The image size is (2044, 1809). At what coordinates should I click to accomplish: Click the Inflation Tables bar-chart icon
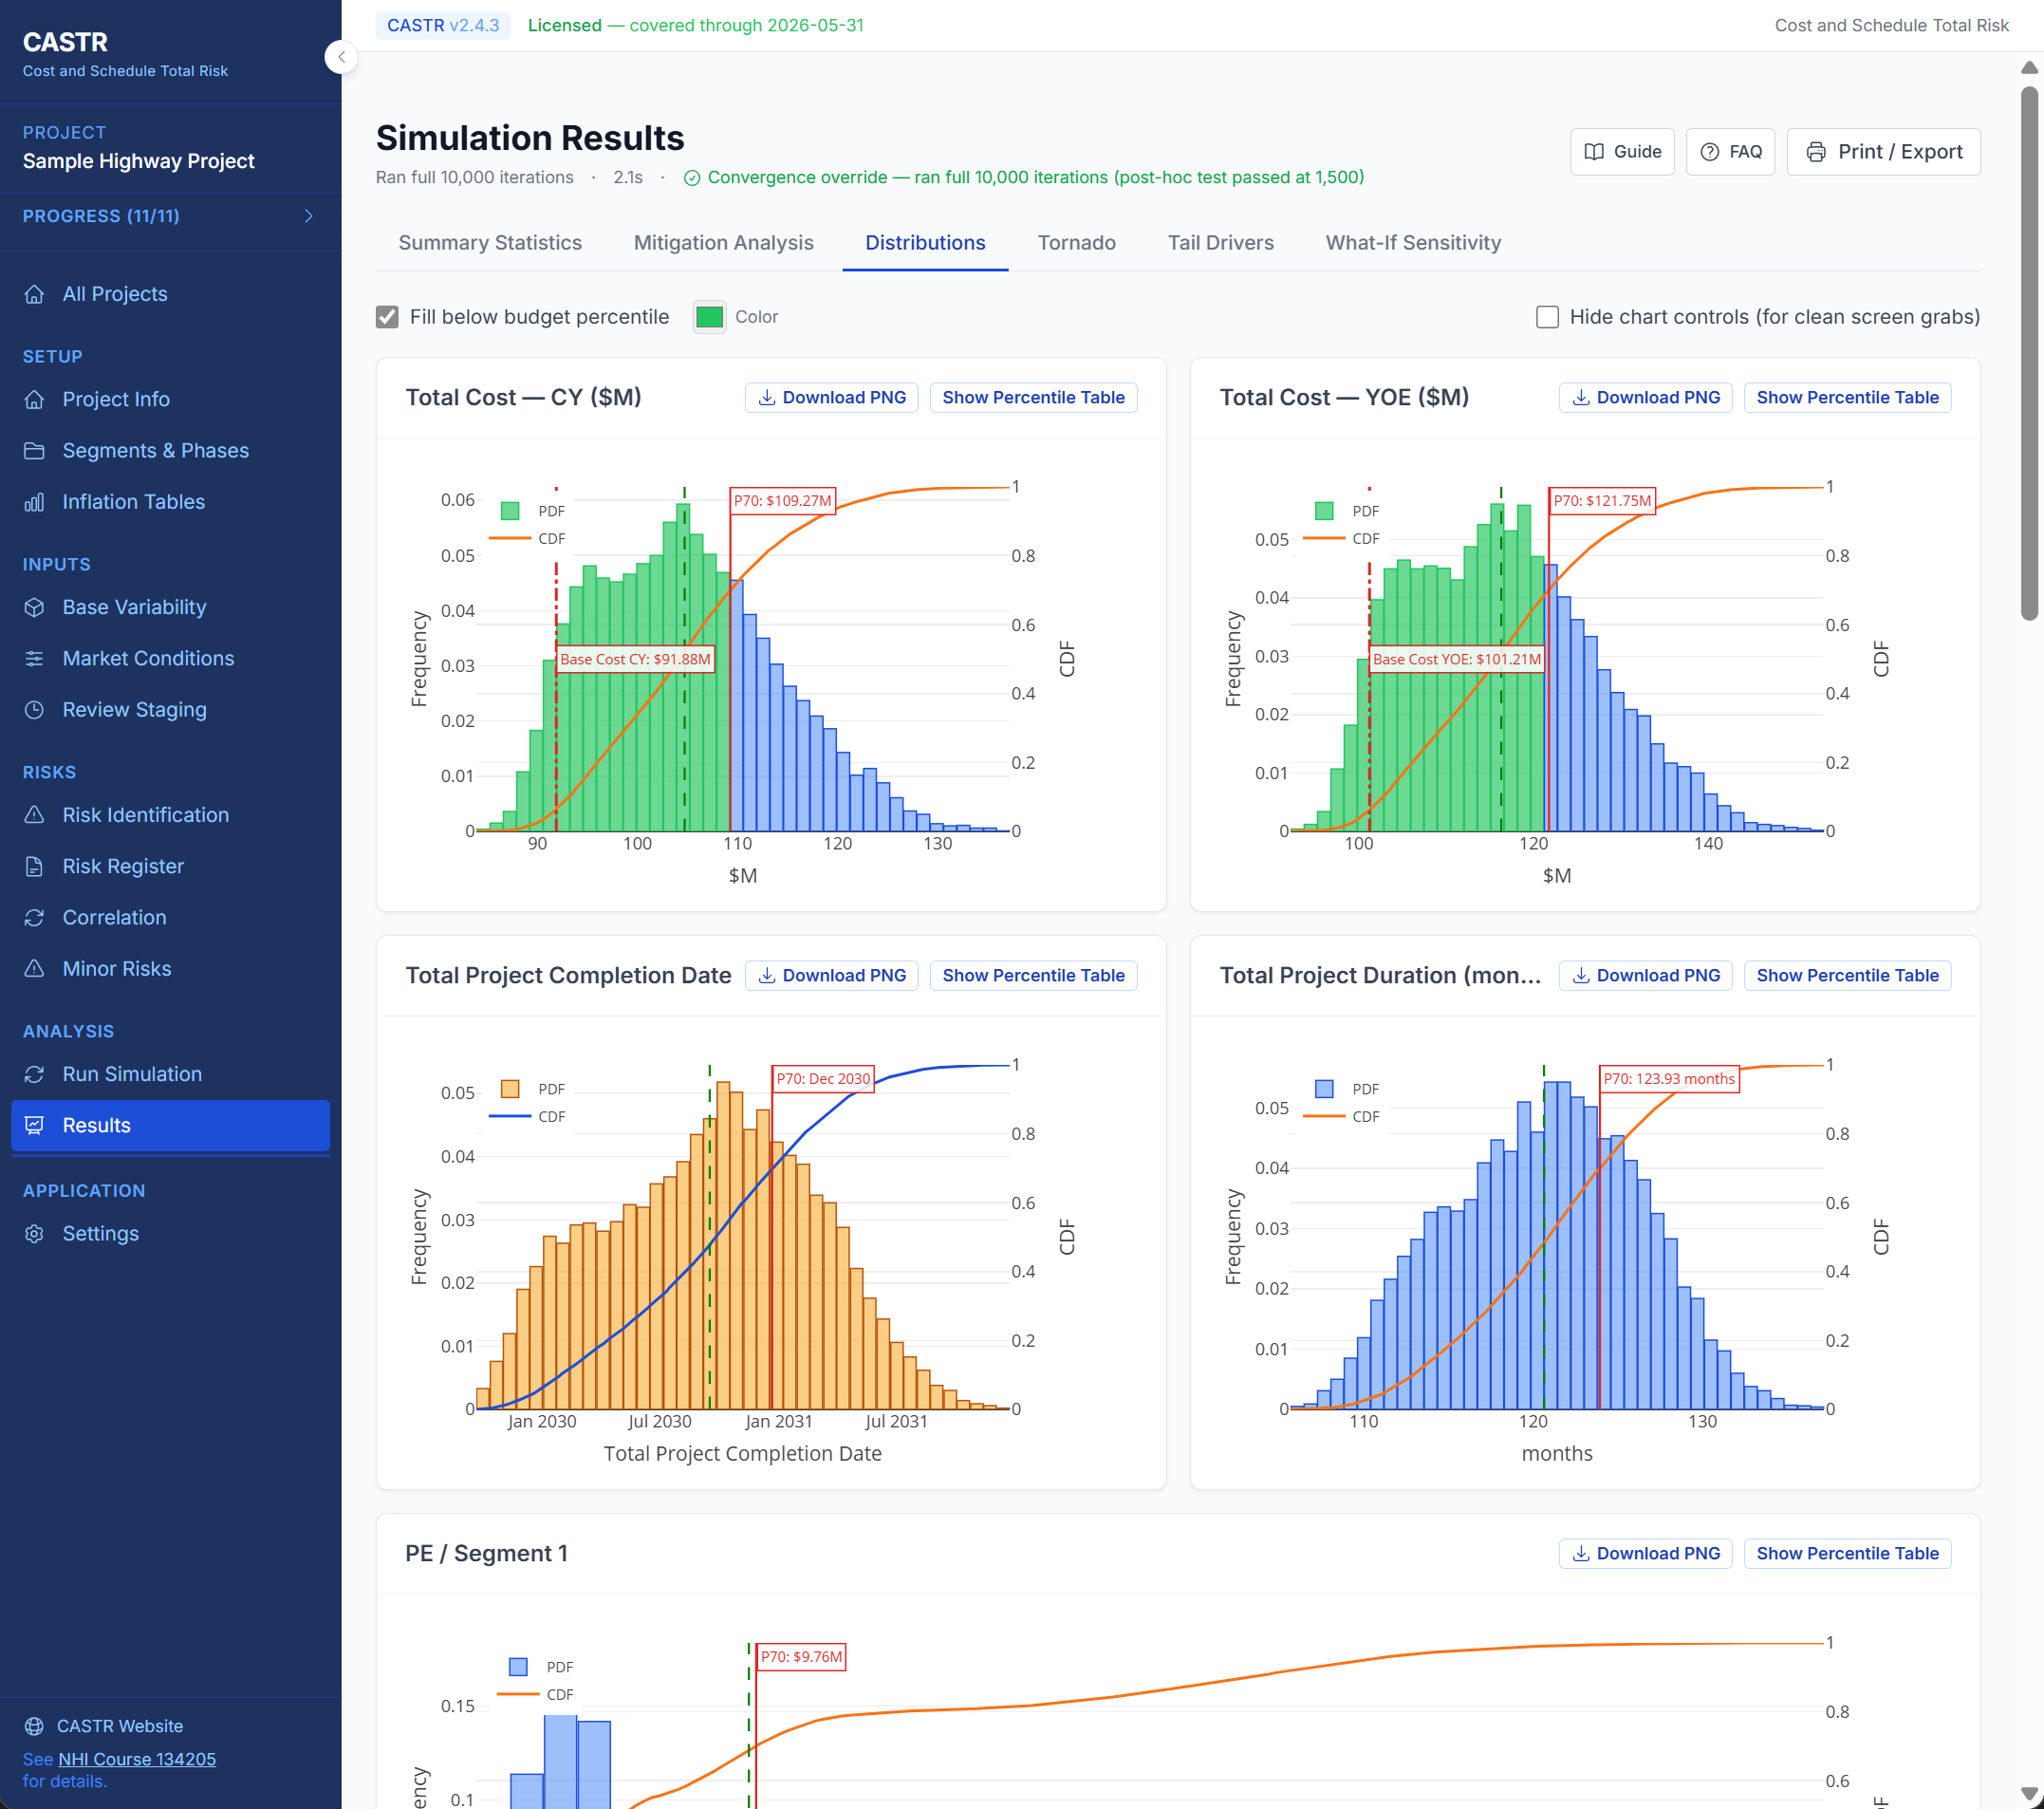pos(36,501)
